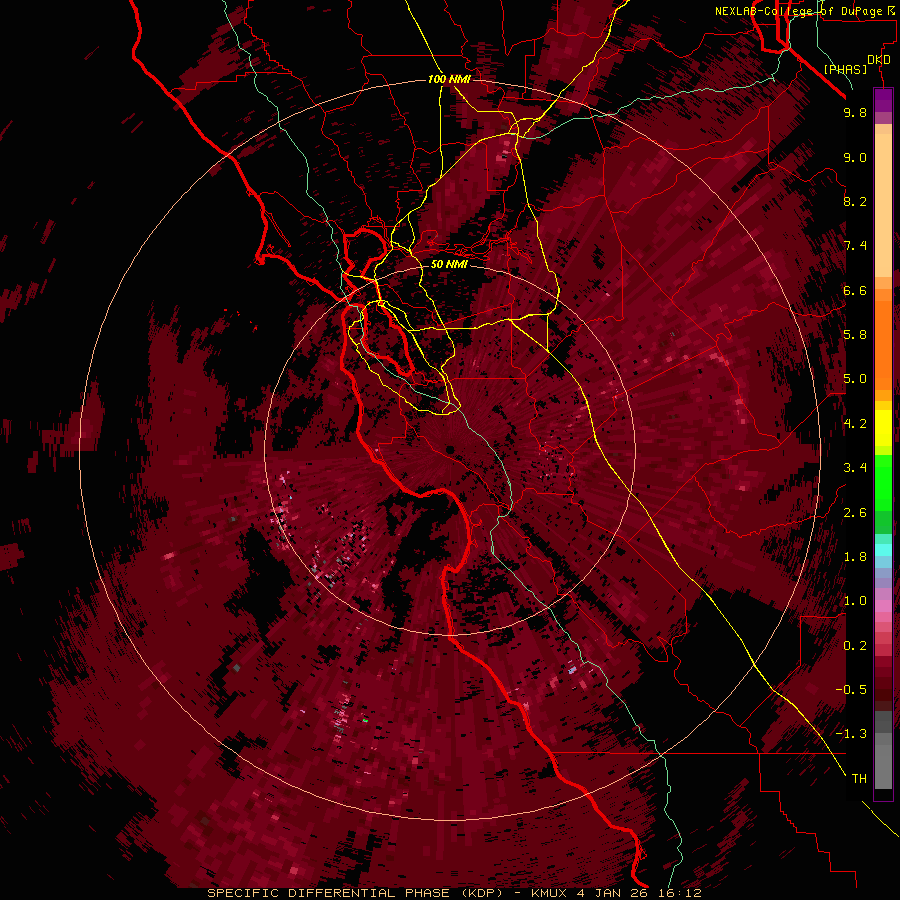Click the 6.6 value on the color scale

[855, 290]
